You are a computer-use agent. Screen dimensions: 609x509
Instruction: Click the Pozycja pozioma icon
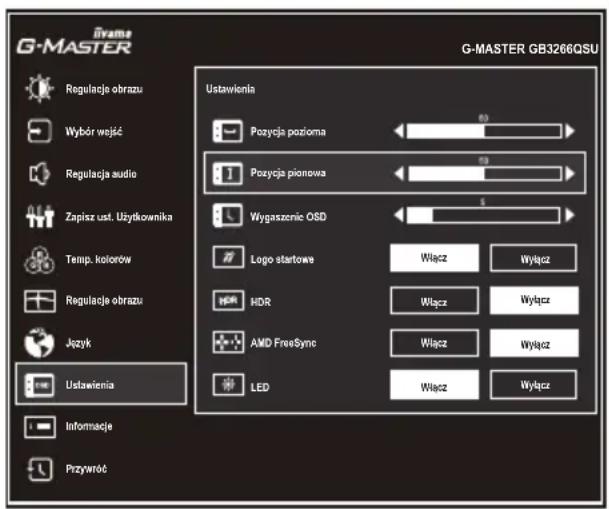point(228,131)
